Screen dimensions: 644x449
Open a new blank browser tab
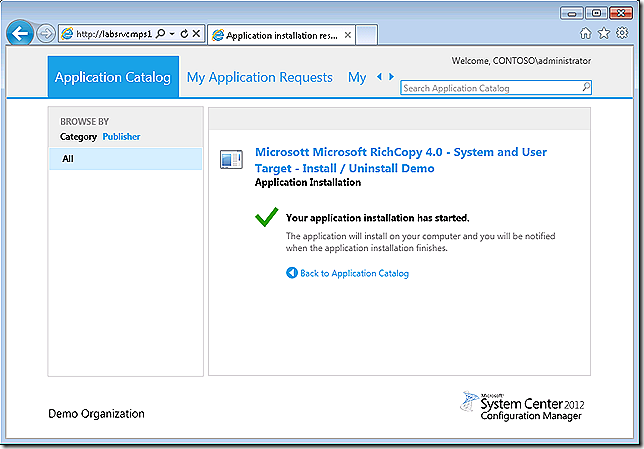(366, 35)
